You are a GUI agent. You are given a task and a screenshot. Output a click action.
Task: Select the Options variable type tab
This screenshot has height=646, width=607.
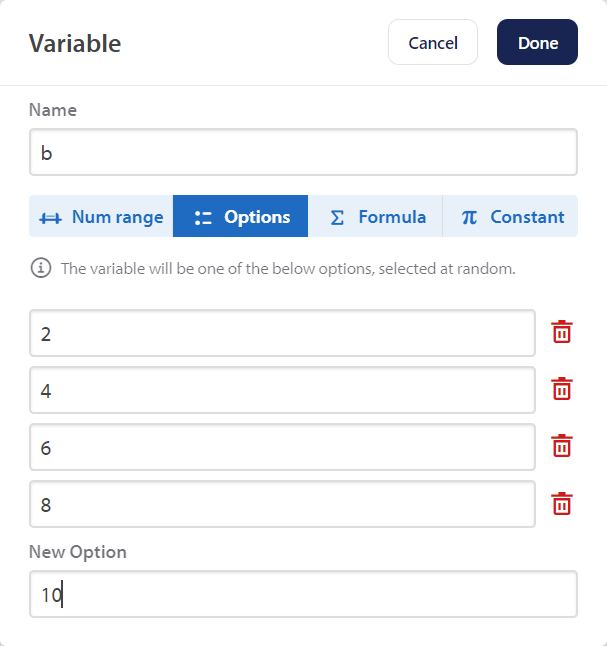240,216
